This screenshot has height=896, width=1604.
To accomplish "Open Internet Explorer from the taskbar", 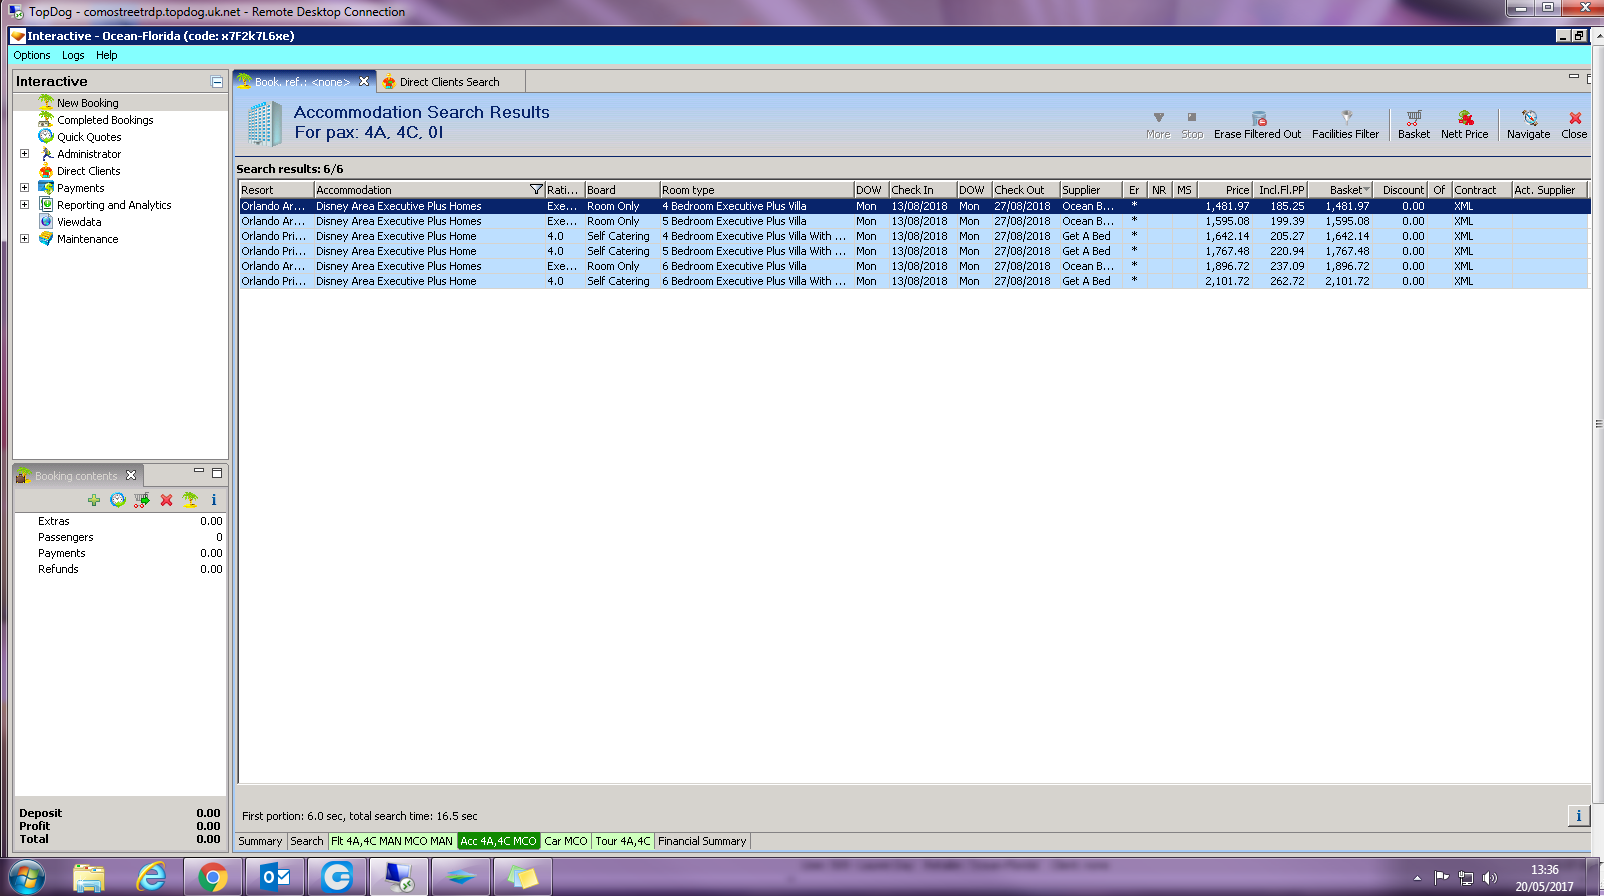I will point(150,878).
